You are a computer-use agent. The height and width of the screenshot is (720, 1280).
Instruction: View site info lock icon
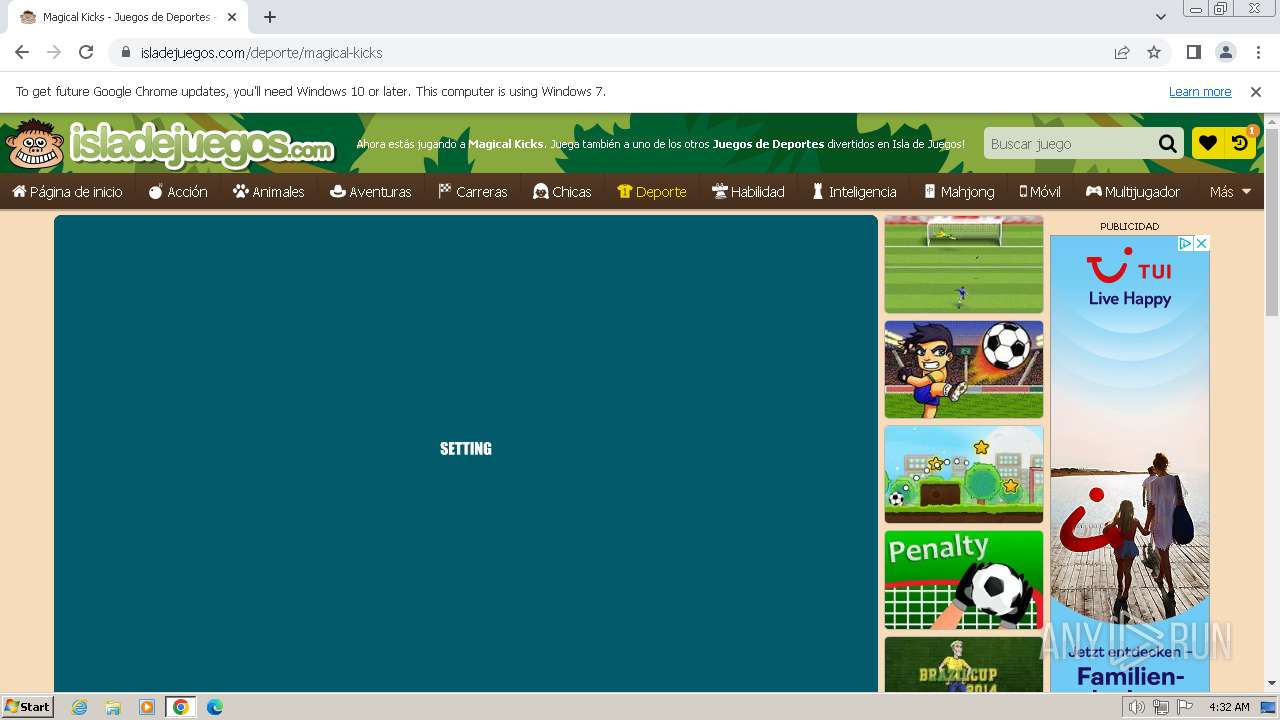(126, 53)
